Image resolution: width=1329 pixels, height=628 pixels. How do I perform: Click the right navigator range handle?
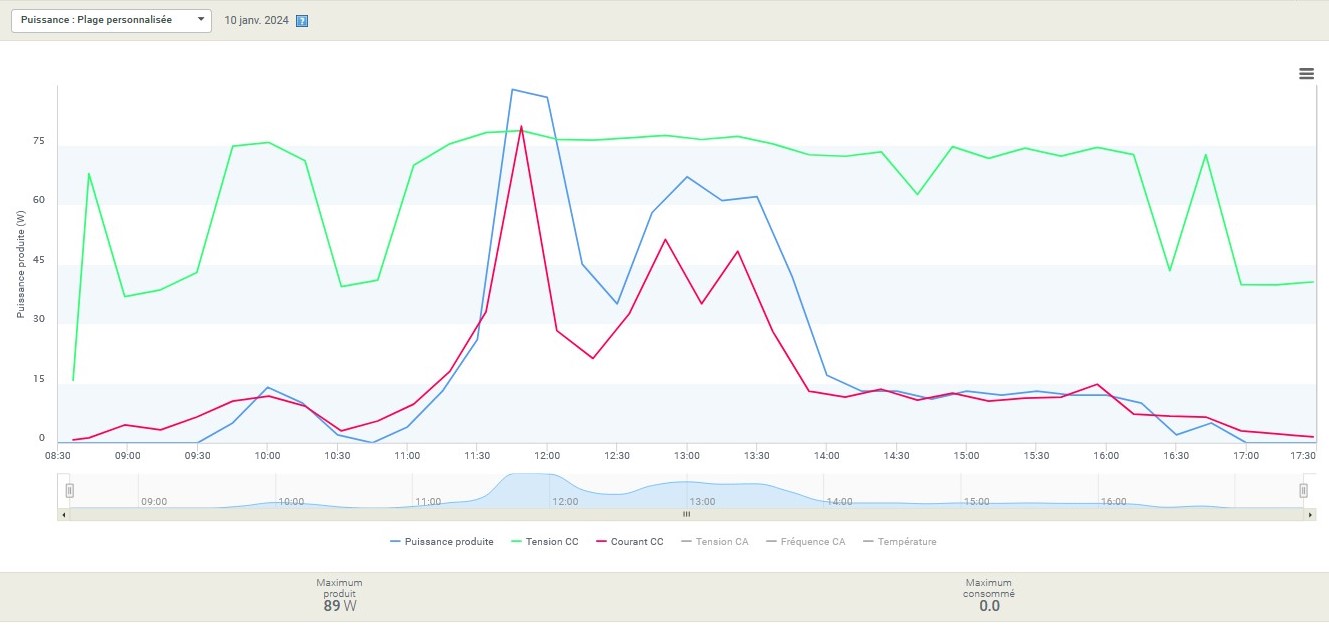pos(1303,490)
